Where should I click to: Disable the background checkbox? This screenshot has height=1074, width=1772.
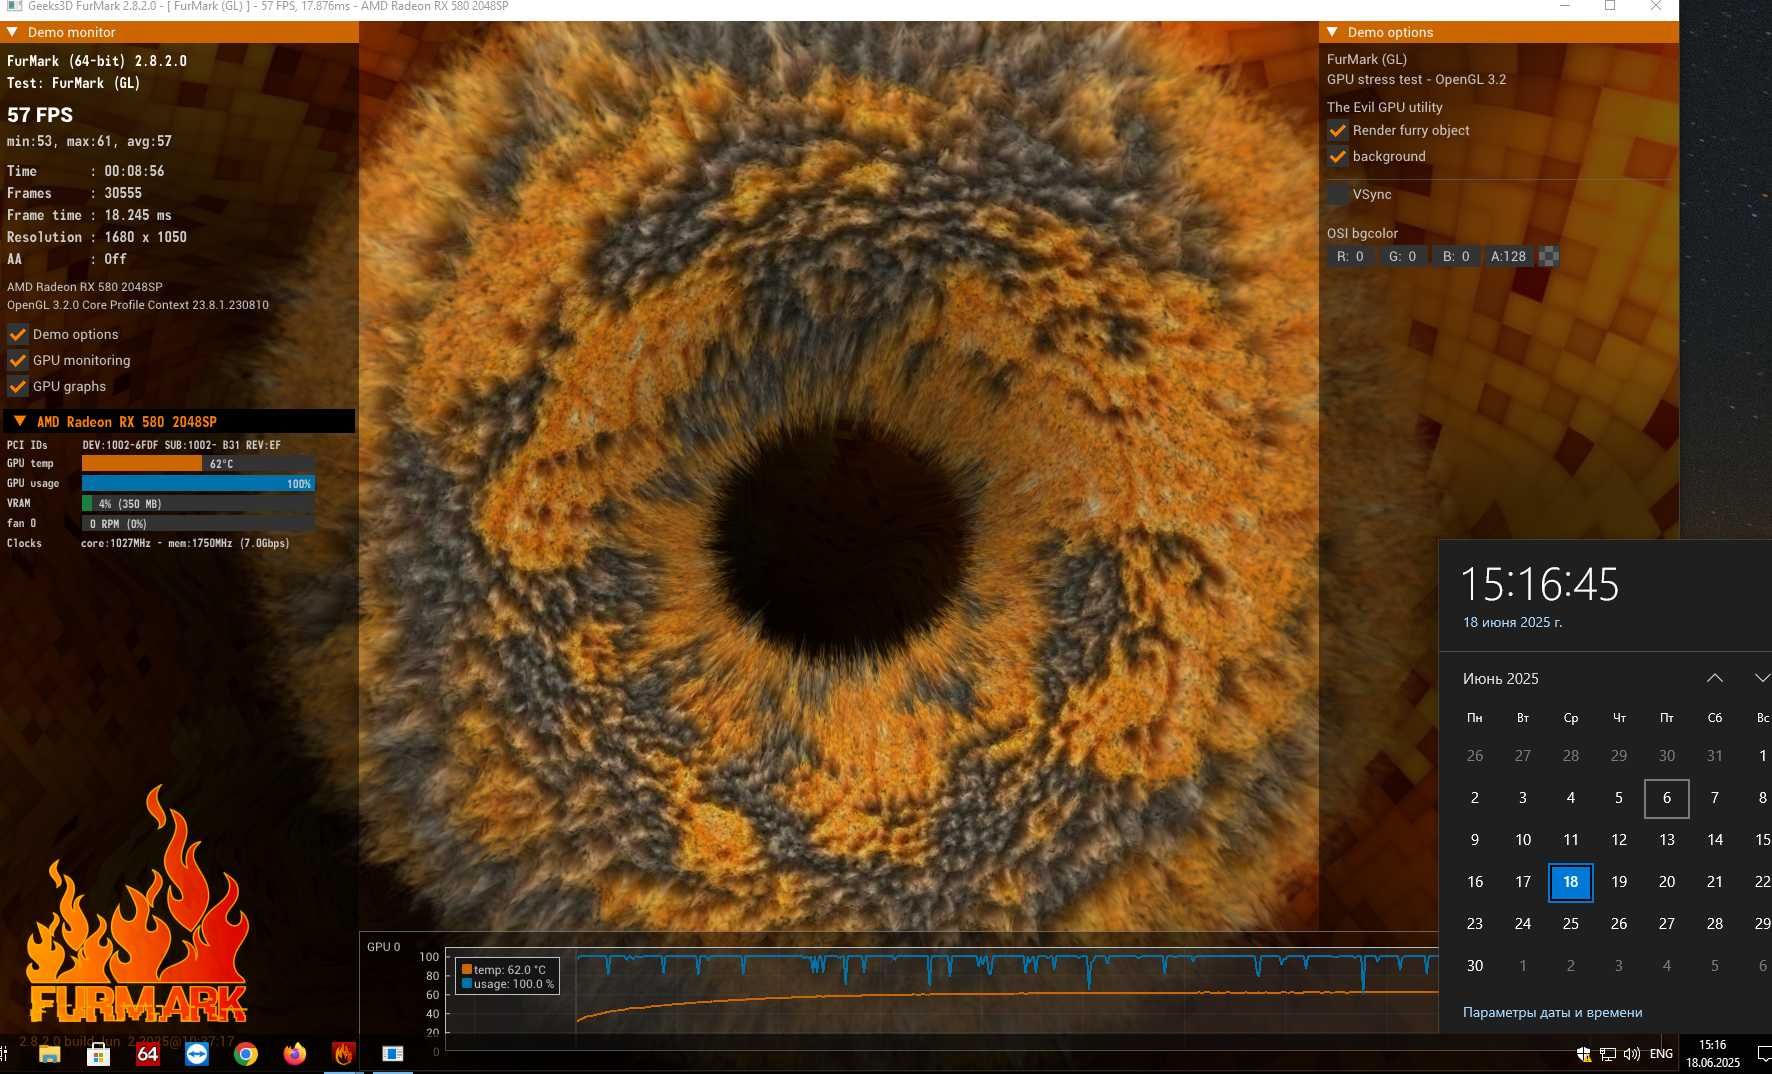pyautogui.click(x=1337, y=156)
